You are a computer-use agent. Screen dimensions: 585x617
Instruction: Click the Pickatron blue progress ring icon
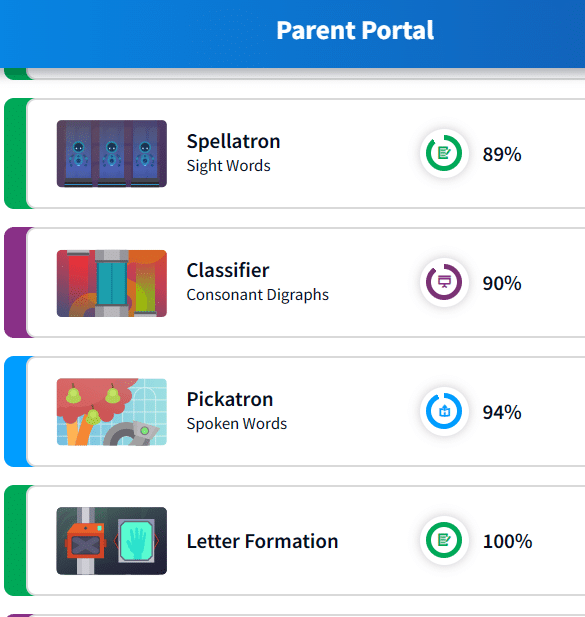[x=444, y=411]
